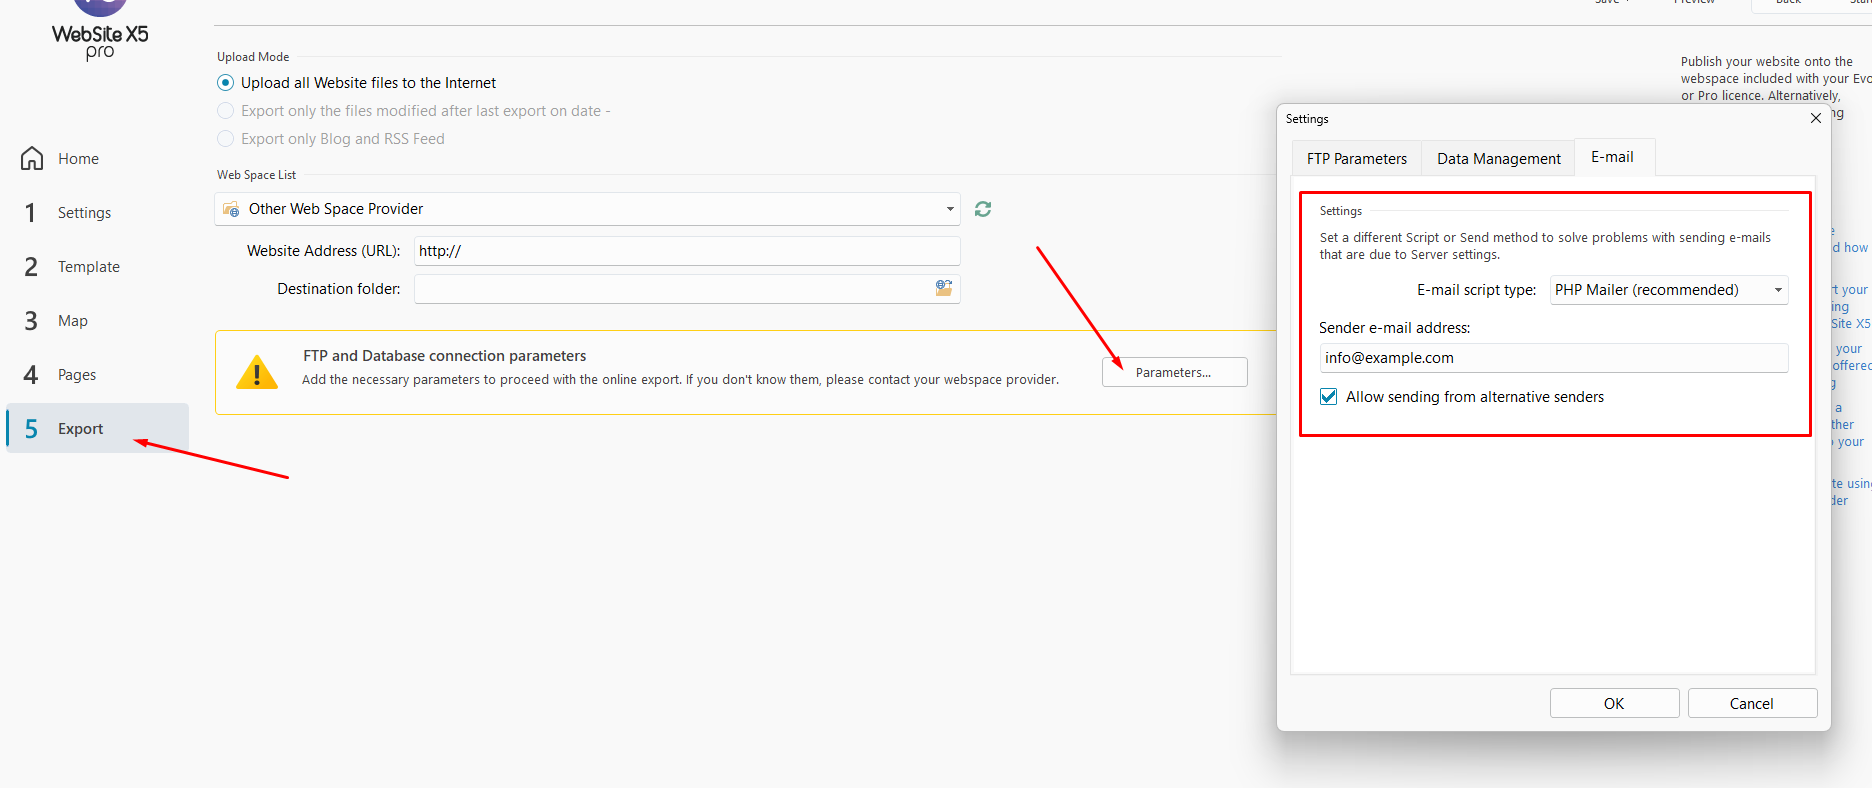This screenshot has height=788, width=1872.
Task: Select Export only Blog and RSS Feed
Action: tap(226, 139)
